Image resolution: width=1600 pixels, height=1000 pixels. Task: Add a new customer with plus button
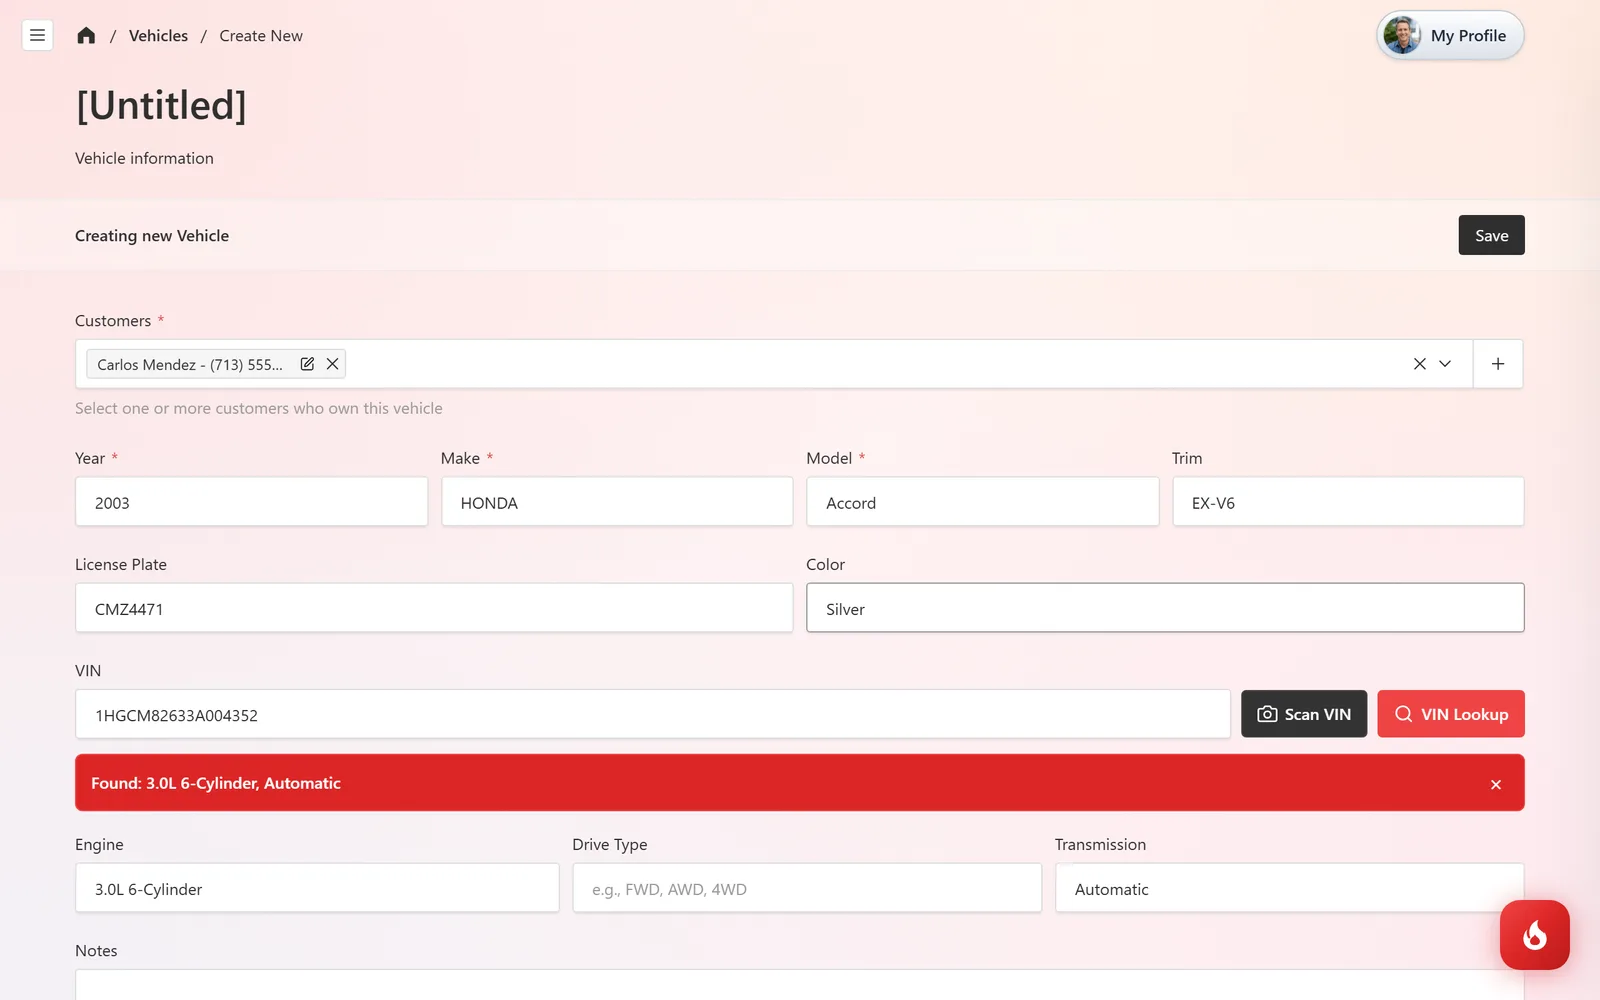coord(1498,364)
